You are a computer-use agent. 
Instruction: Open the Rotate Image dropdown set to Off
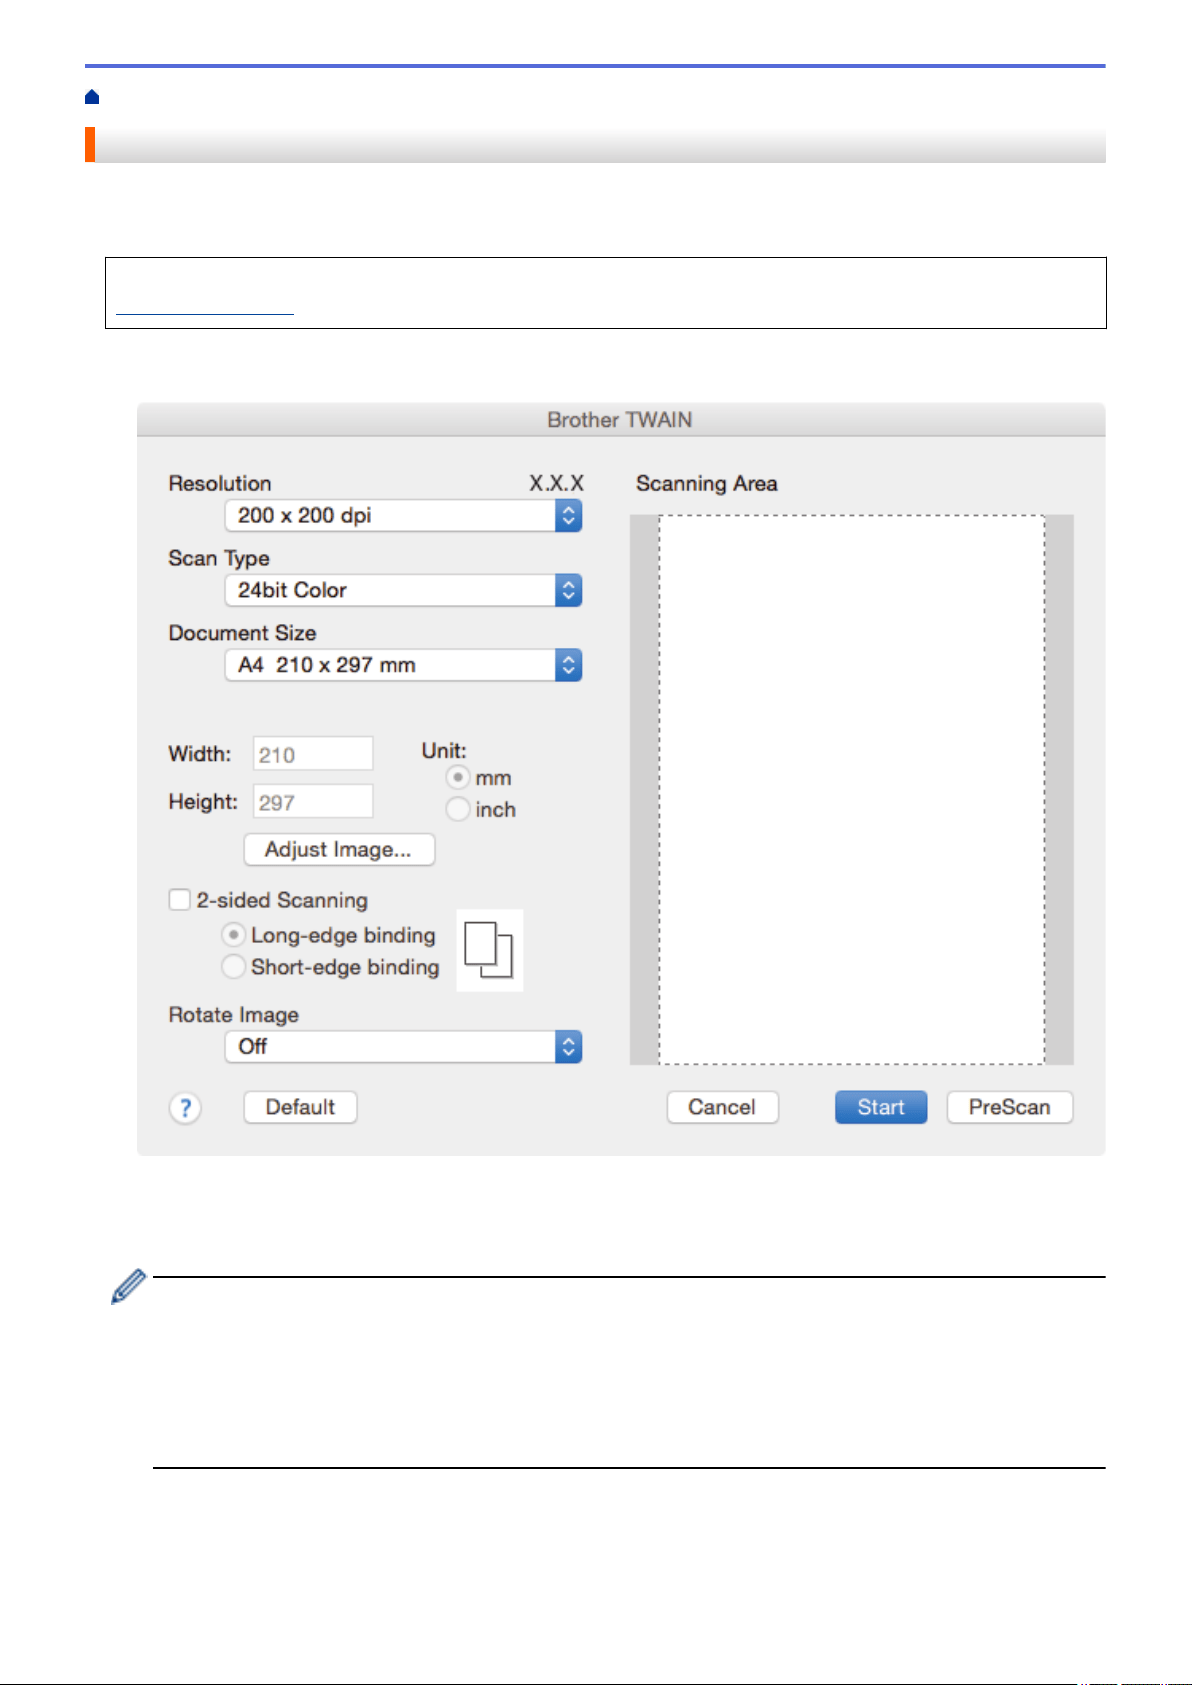coord(403,1047)
